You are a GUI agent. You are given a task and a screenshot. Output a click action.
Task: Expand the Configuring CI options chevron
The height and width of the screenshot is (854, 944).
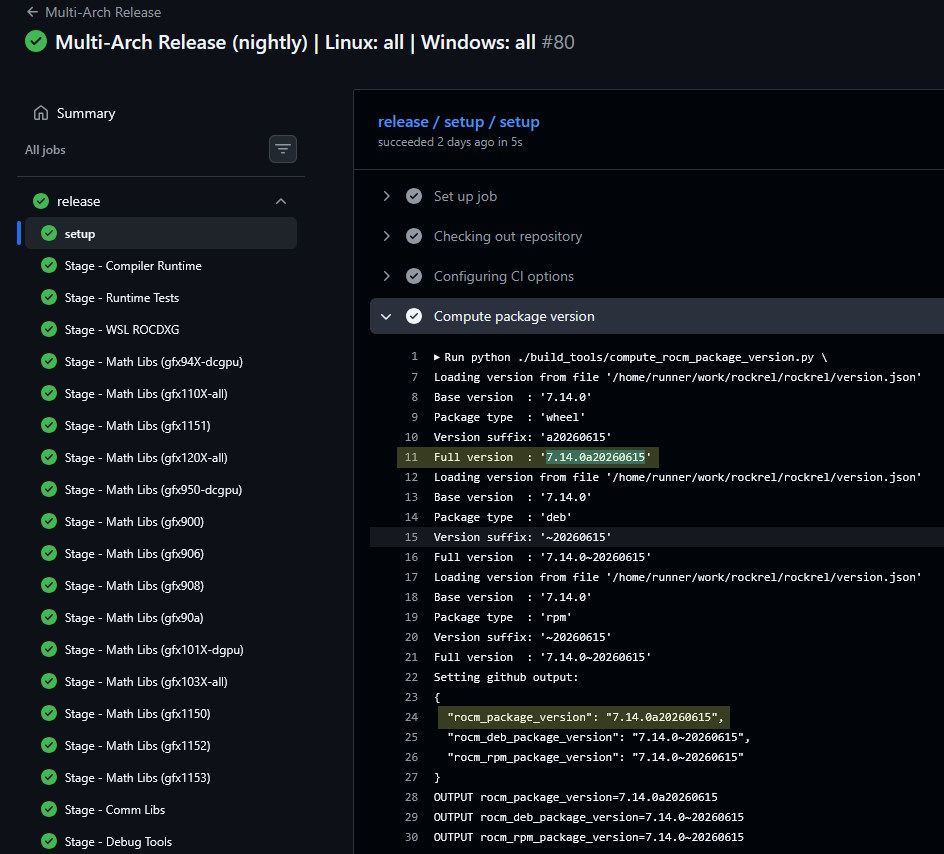[x=387, y=276]
